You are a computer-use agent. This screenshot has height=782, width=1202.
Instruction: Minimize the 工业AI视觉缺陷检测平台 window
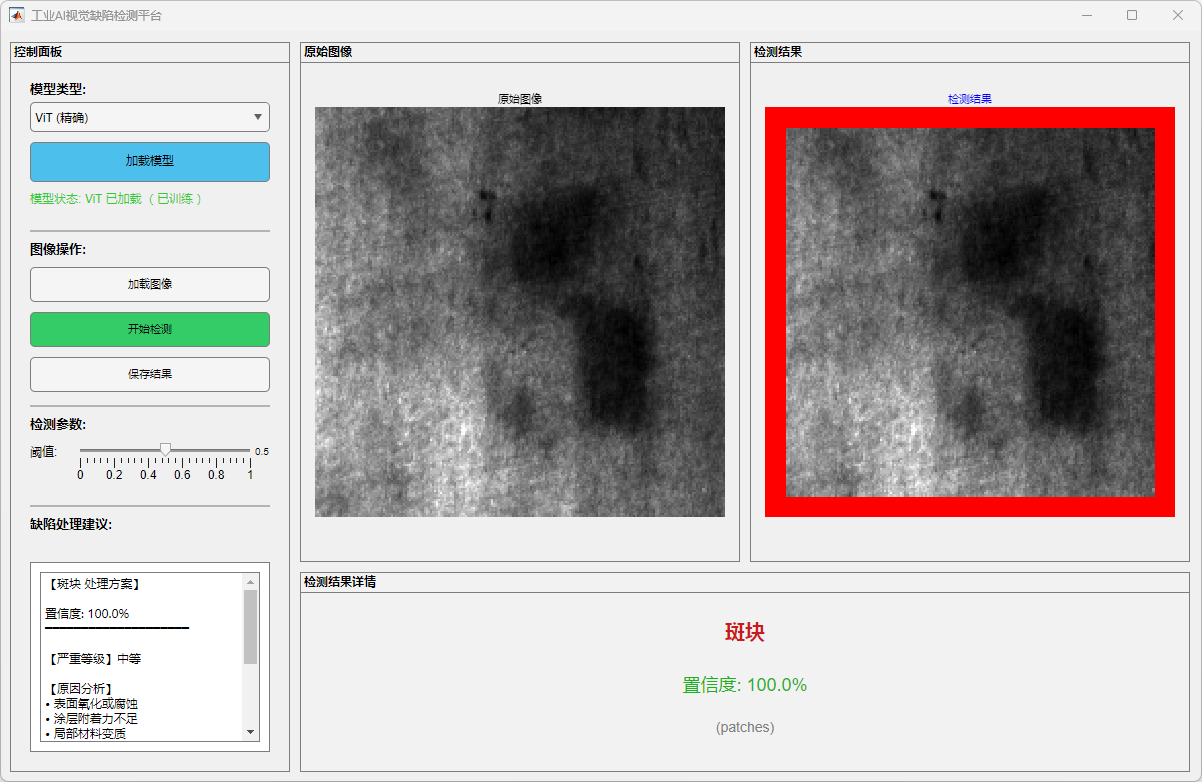point(1086,15)
